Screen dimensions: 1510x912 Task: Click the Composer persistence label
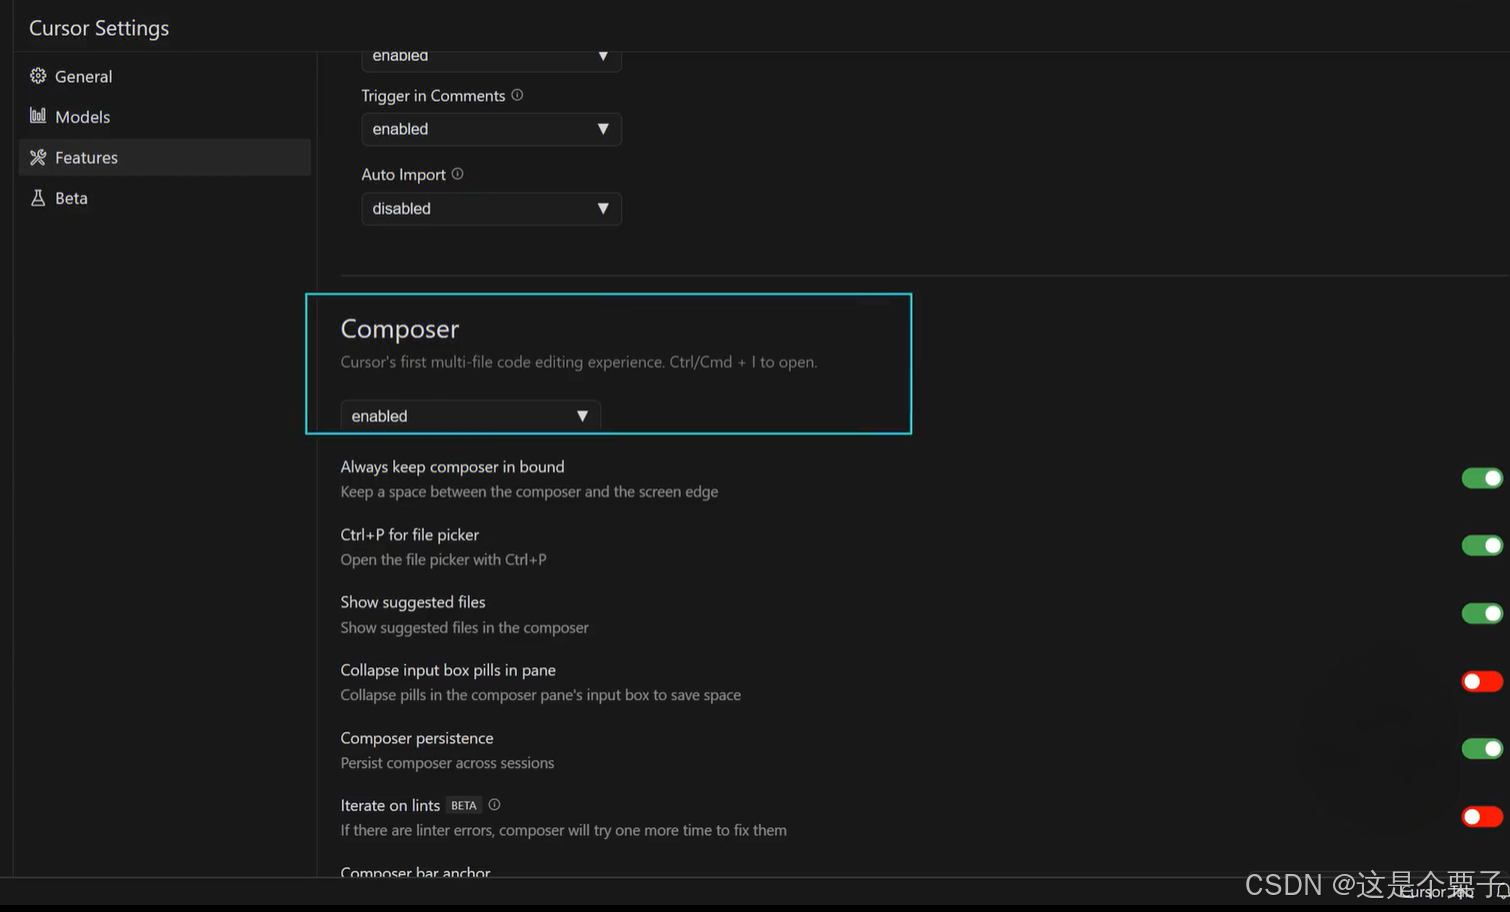tap(417, 738)
